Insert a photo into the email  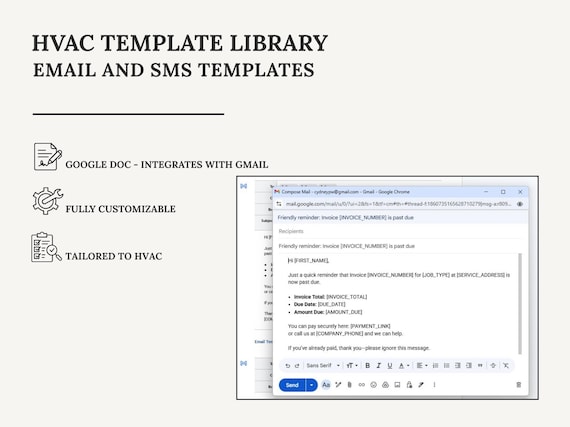[x=397, y=385]
